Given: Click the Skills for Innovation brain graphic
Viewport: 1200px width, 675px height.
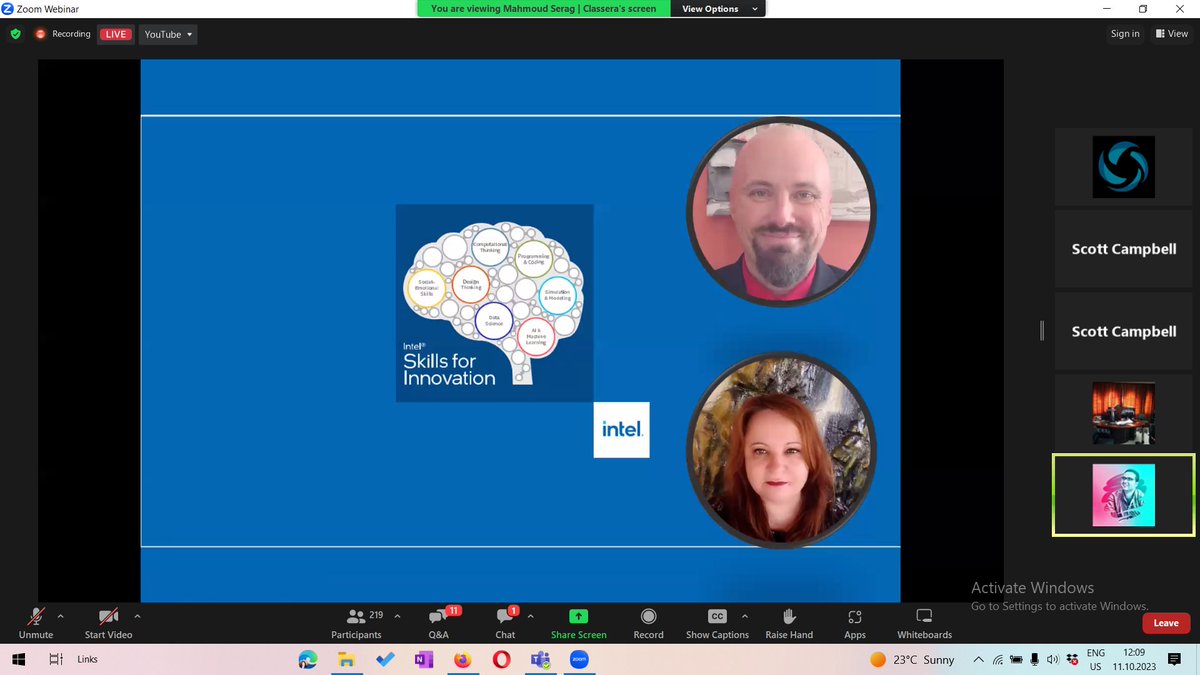Looking at the screenshot, I should (495, 303).
